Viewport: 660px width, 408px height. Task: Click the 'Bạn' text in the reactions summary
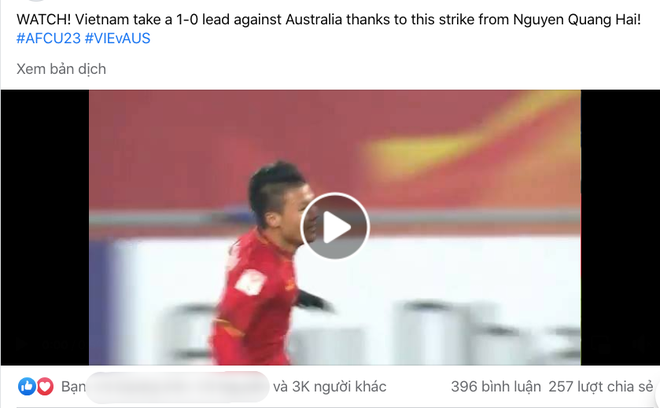73,387
